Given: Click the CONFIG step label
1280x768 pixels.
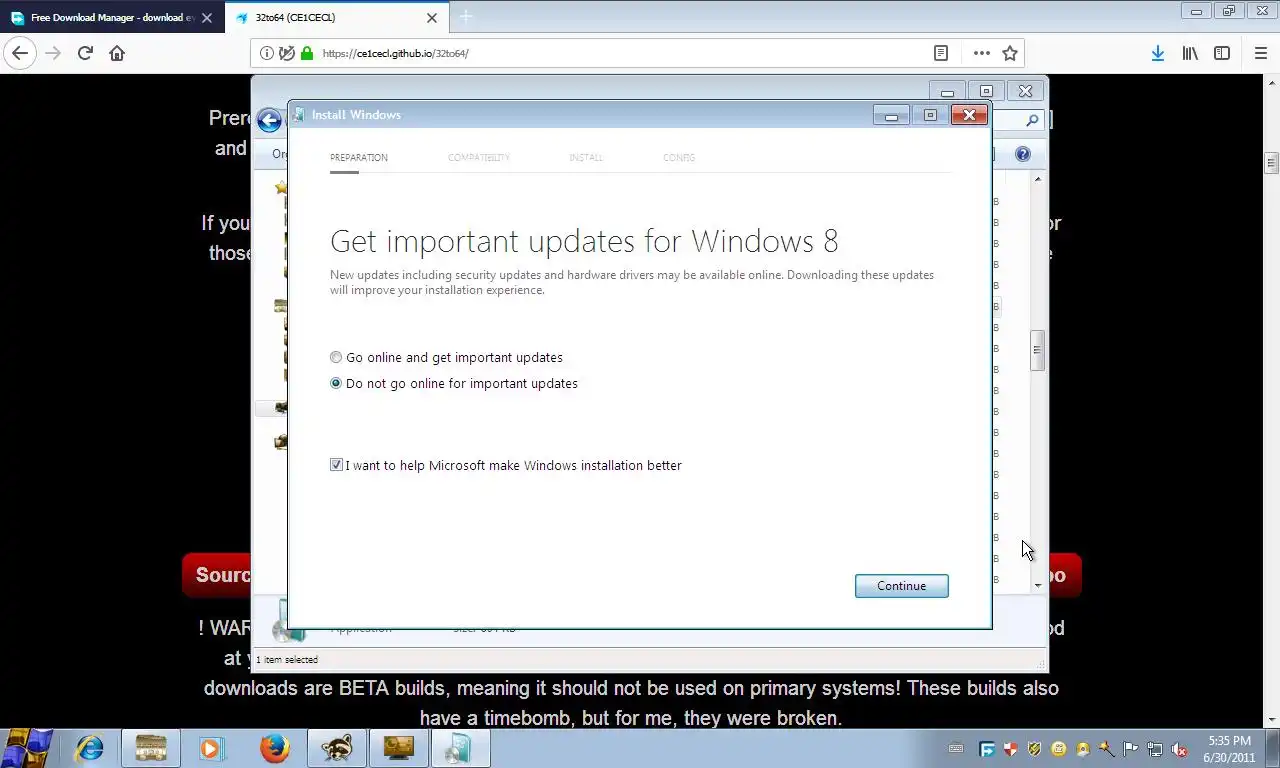Looking at the screenshot, I should coord(679,158).
